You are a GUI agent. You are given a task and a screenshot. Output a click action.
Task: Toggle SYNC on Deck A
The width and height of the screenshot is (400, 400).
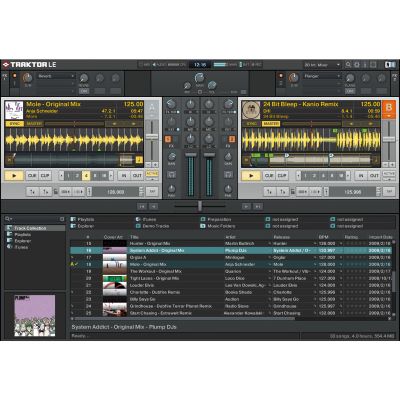[15, 124]
